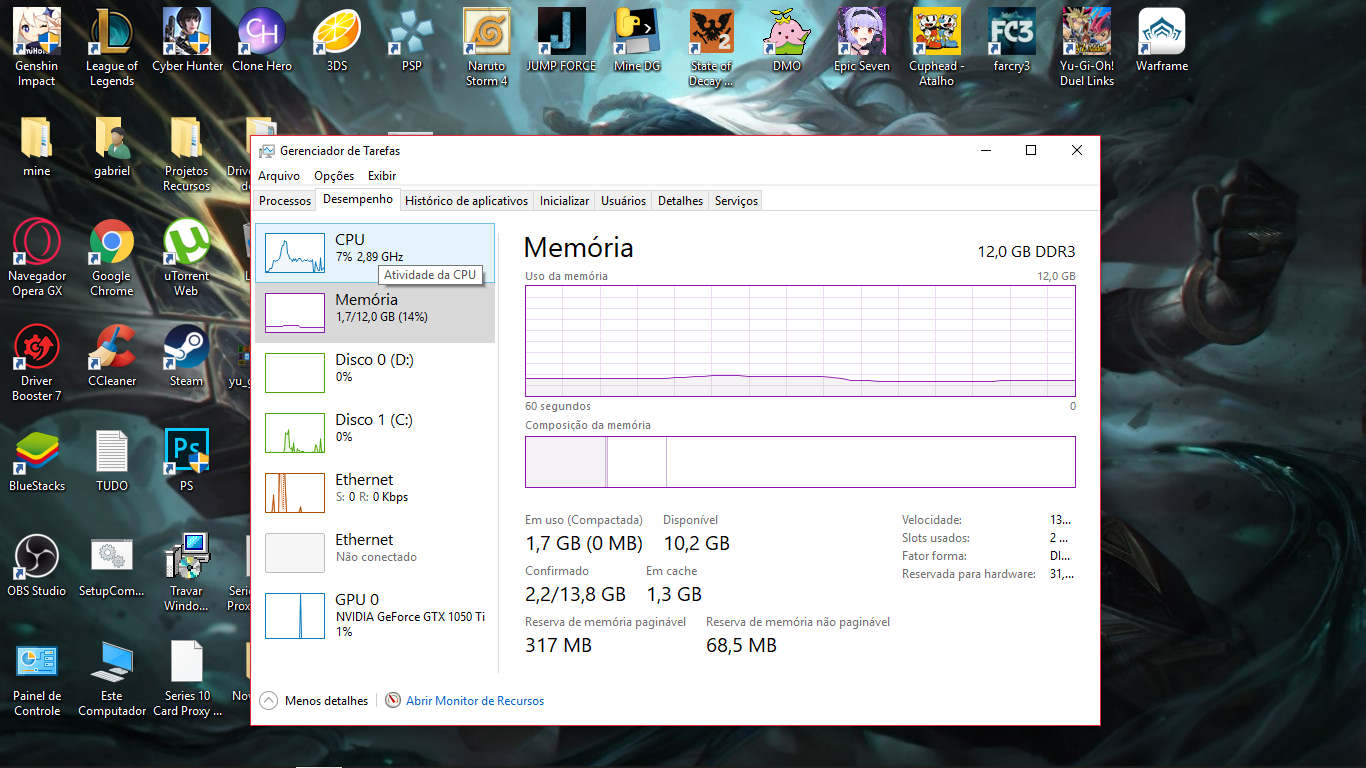
Task: Select the BlueStacks desktop icon
Action: coord(37,460)
